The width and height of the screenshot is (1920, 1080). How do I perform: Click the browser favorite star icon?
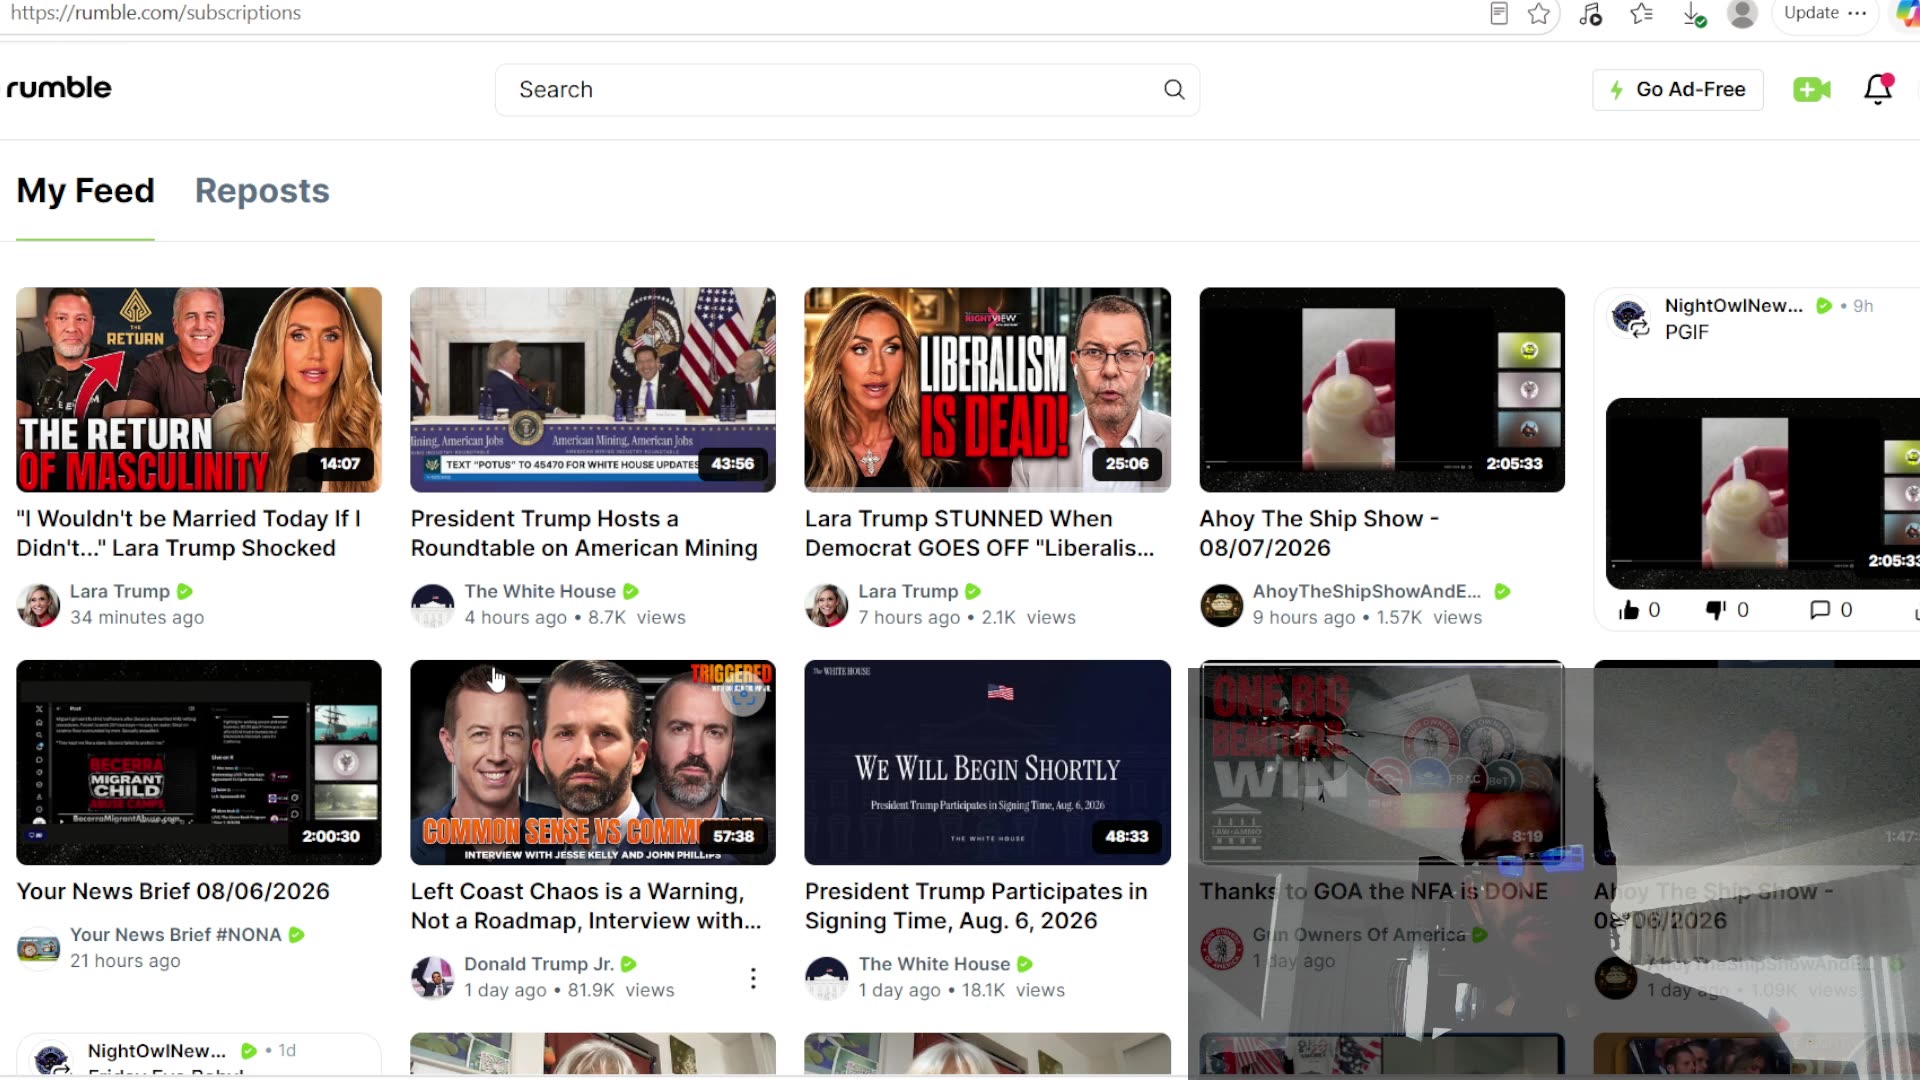[1539, 14]
